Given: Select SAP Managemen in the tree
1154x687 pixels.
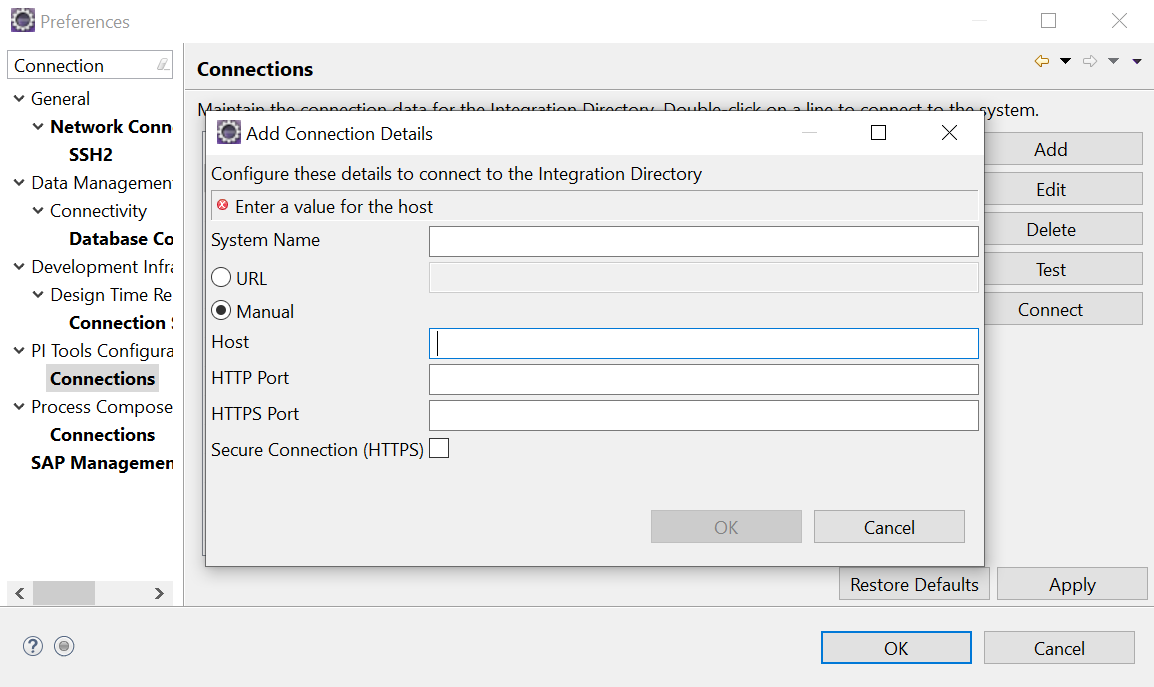Looking at the screenshot, I should 102,462.
